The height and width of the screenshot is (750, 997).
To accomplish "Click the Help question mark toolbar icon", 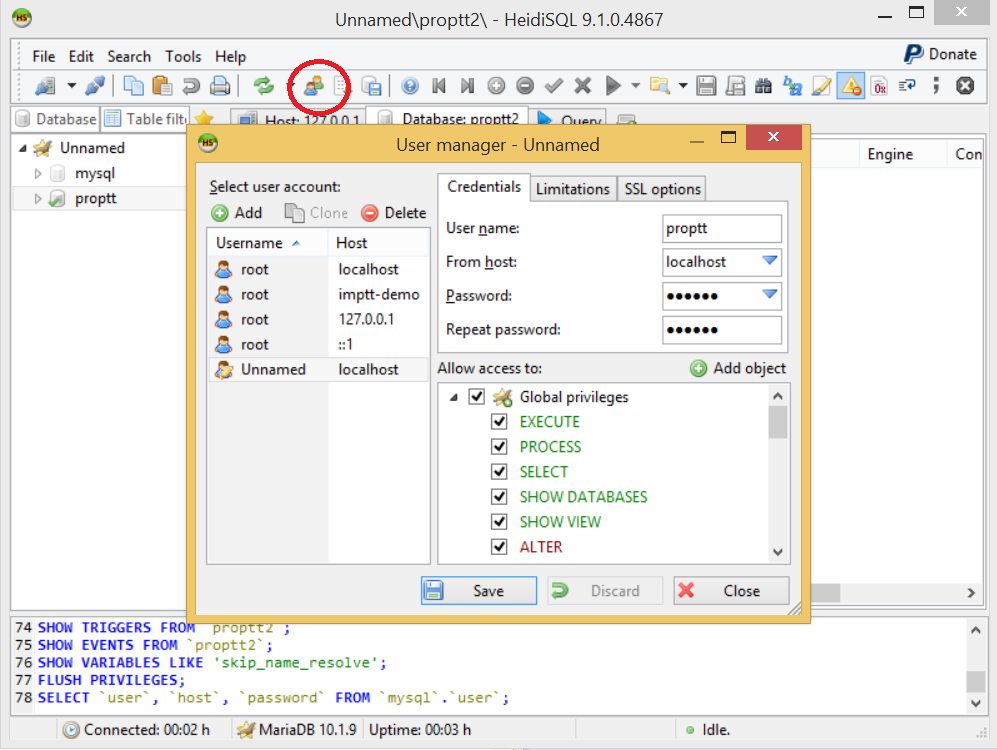I will (409, 86).
